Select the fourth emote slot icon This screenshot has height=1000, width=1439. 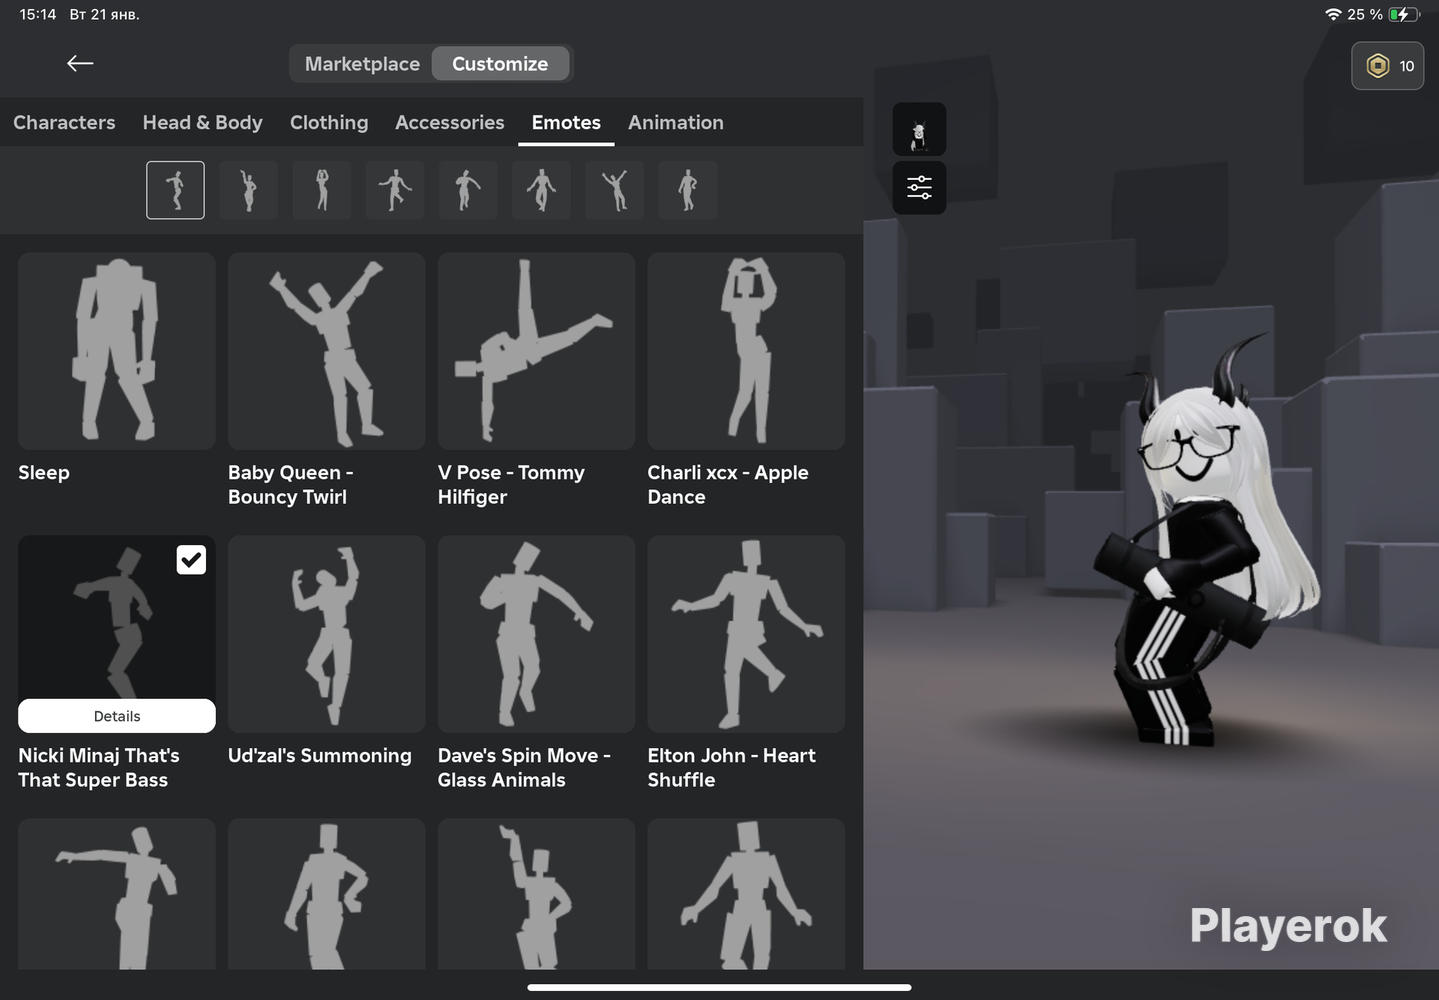395,190
